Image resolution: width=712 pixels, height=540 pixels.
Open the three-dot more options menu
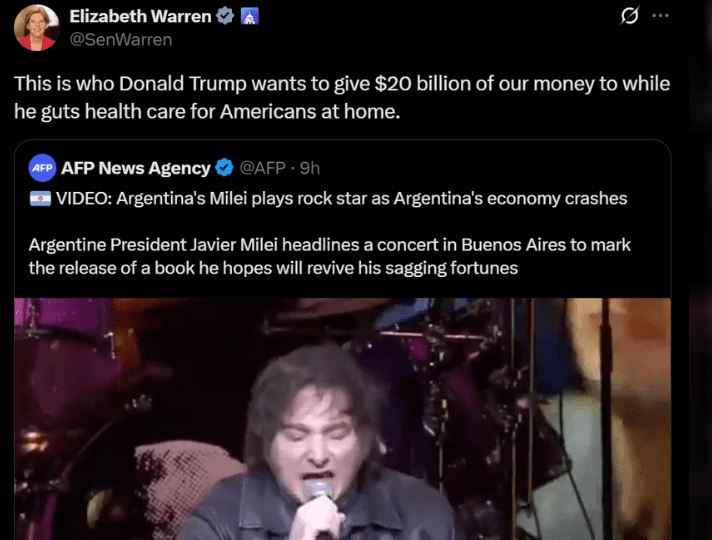point(660,15)
